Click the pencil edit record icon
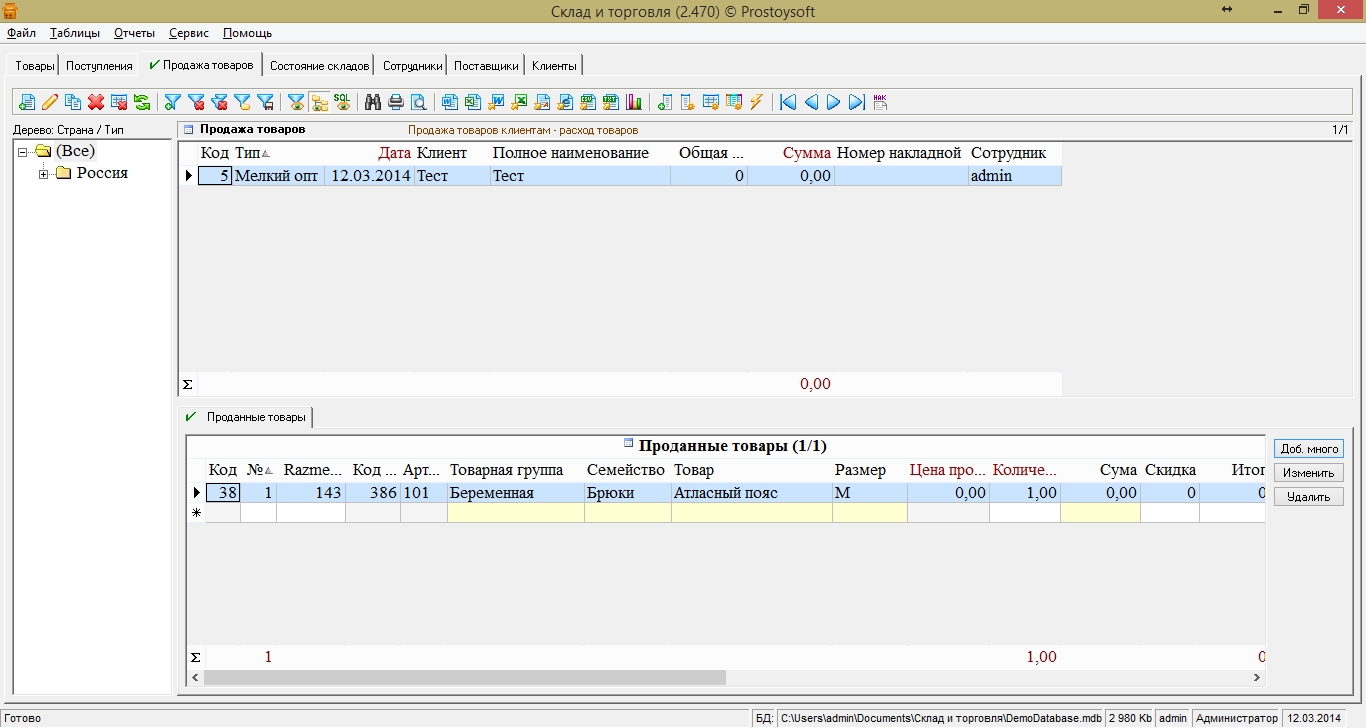 tap(49, 102)
